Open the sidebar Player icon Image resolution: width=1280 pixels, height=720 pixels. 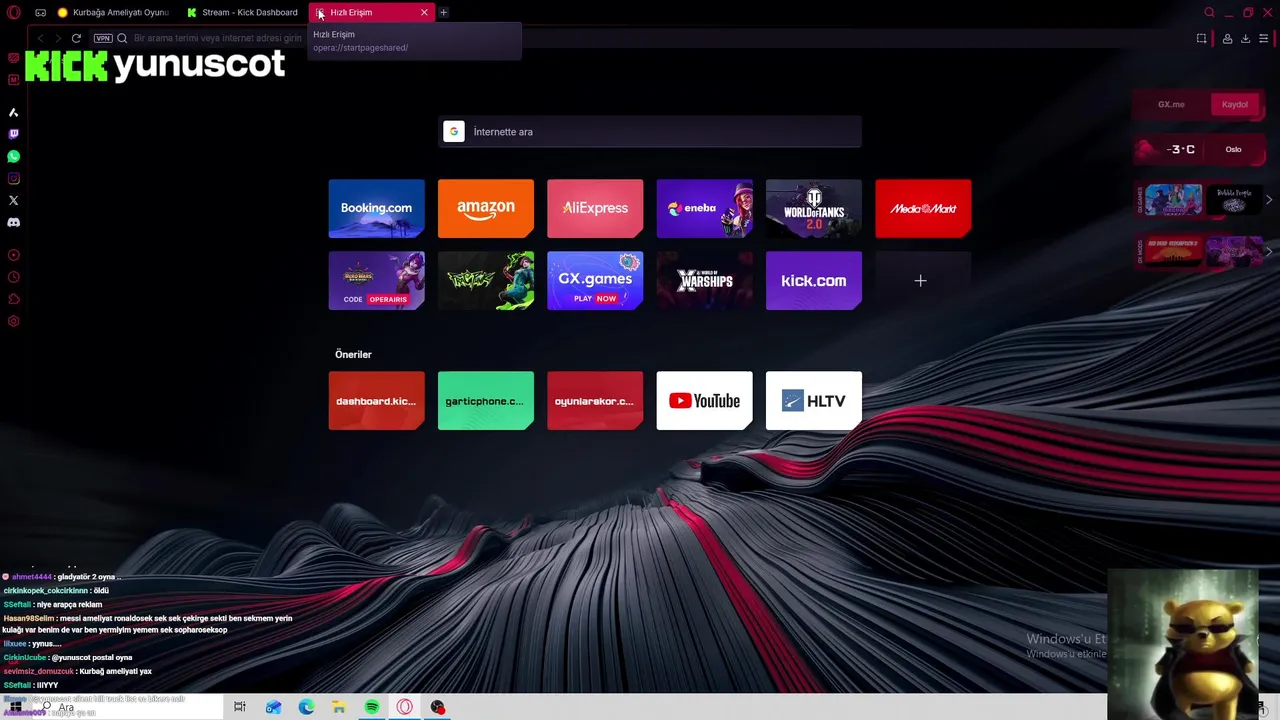tap(13, 255)
